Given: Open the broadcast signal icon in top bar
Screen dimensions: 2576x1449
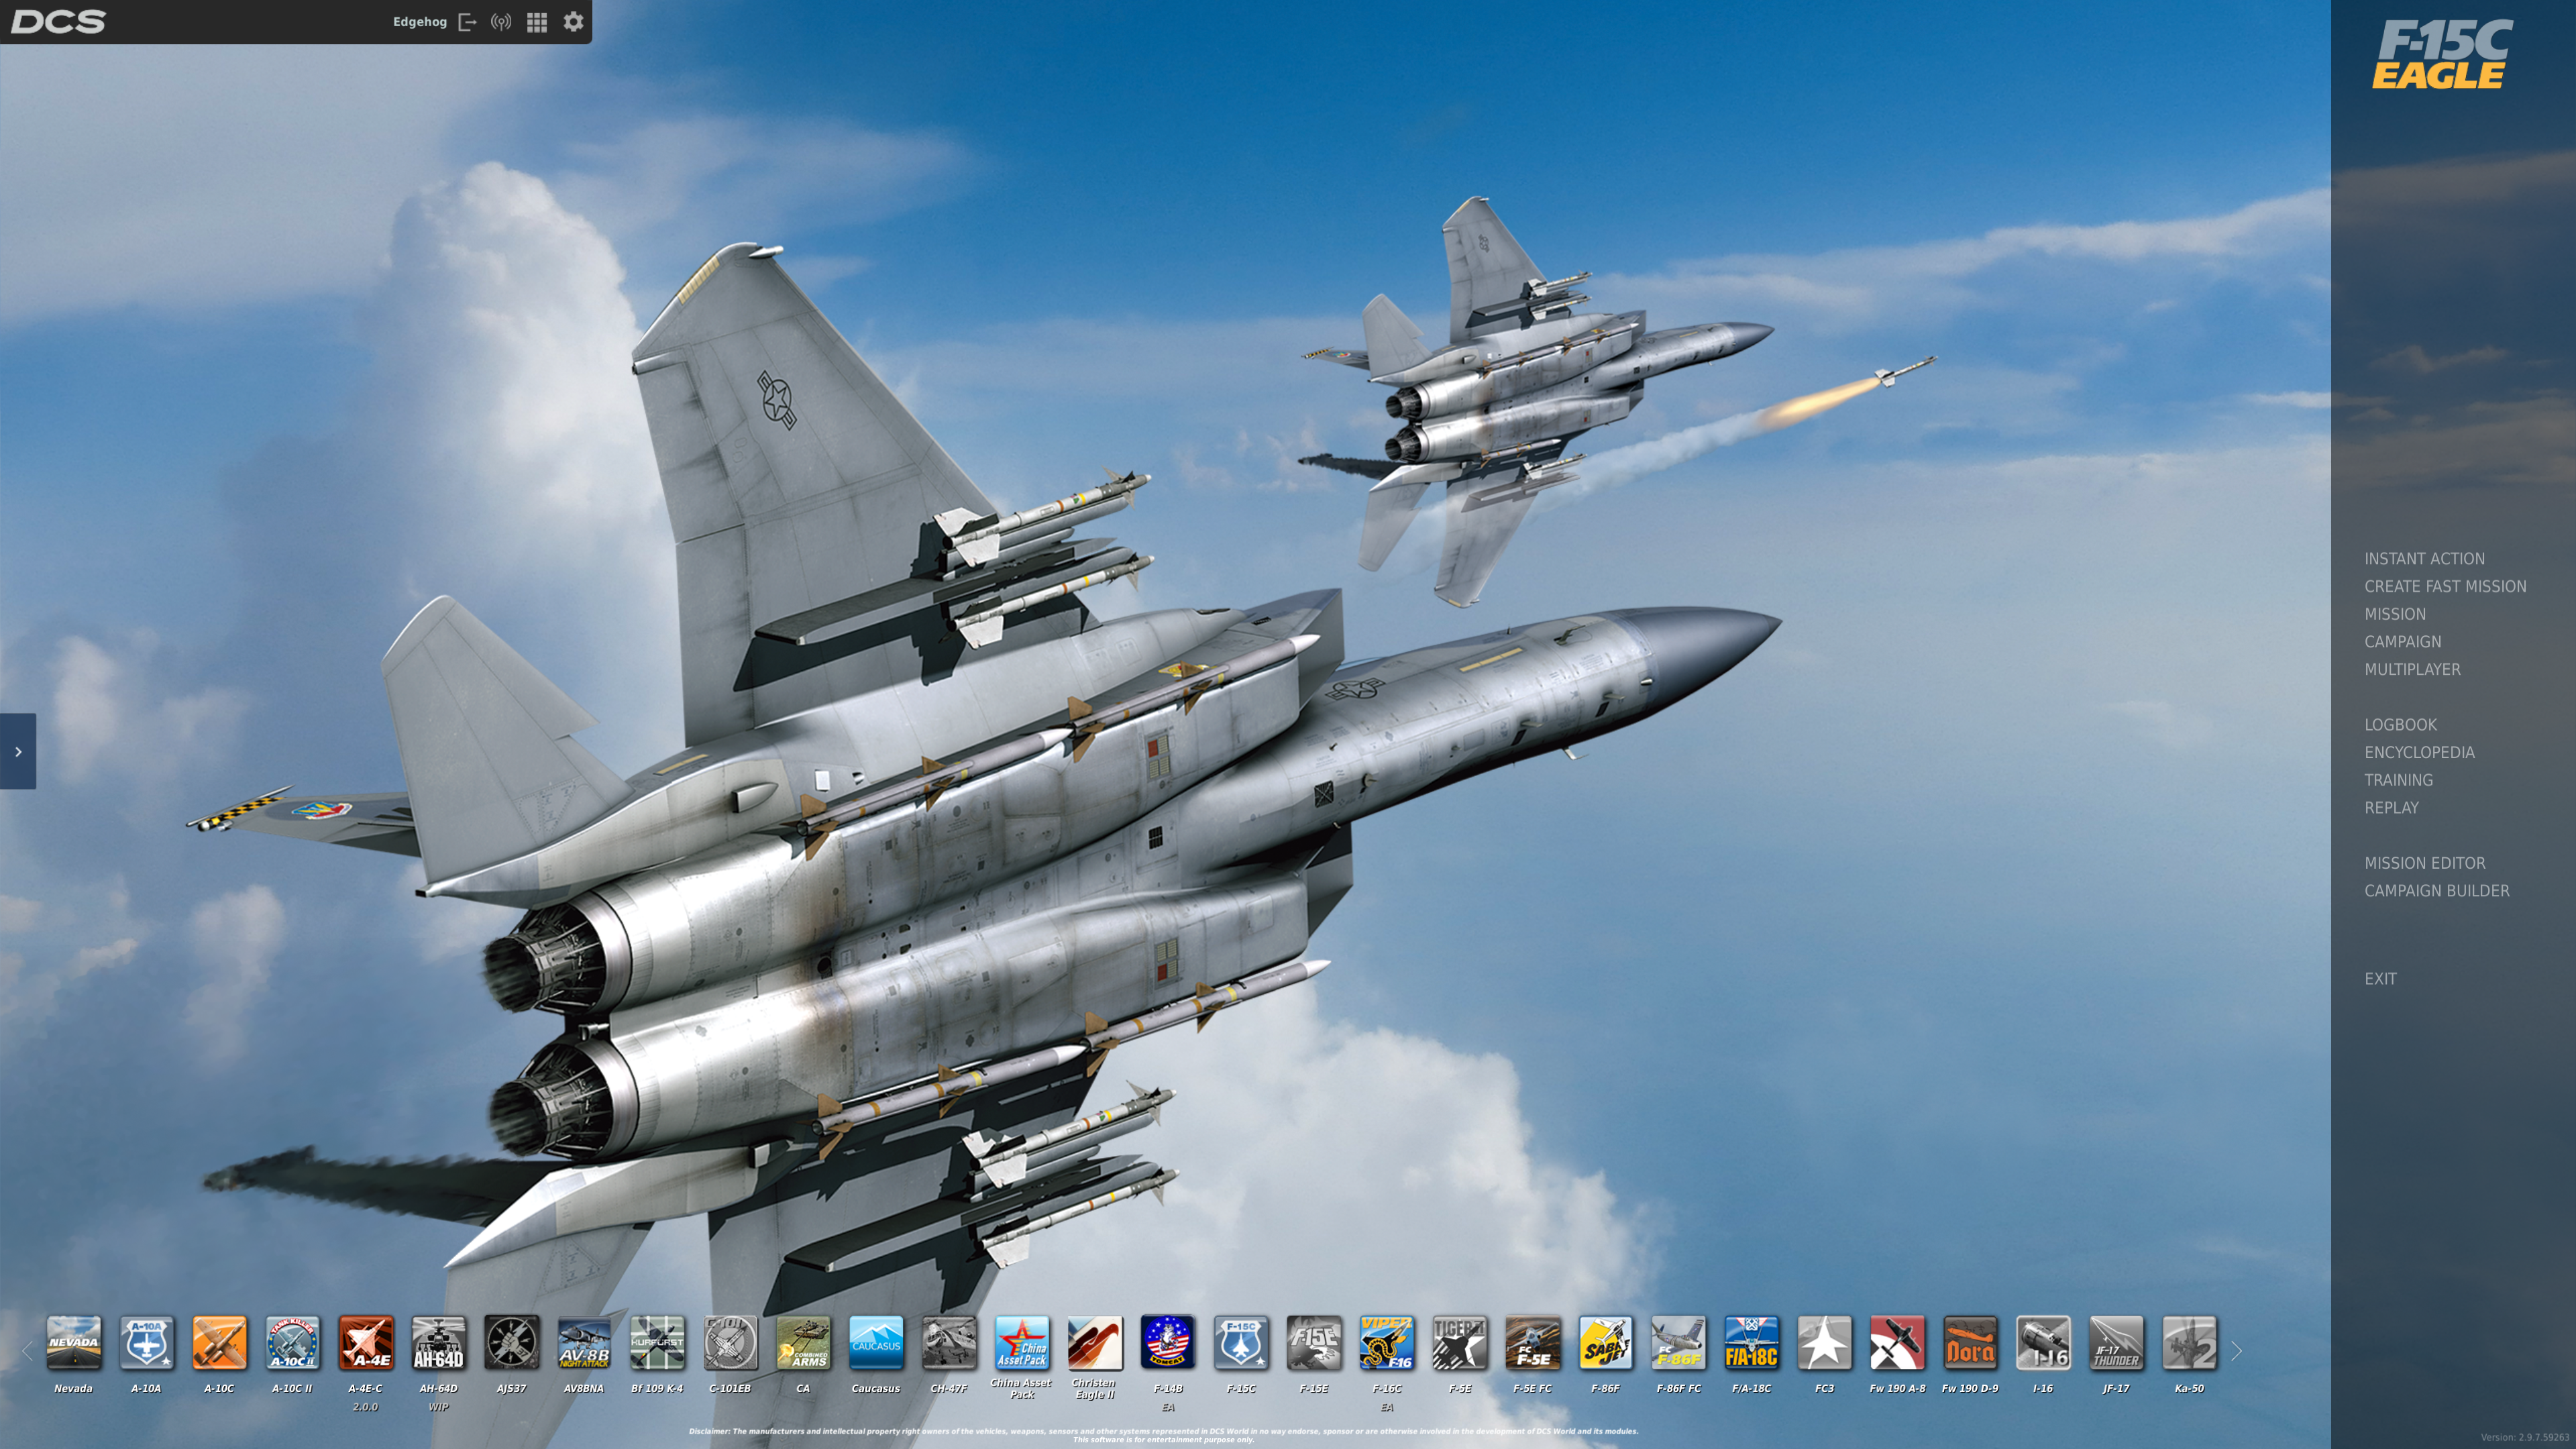Looking at the screenshot, I should click(502, 22).
